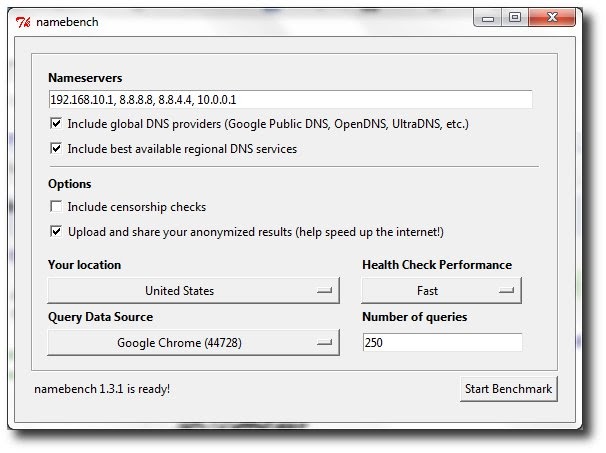Enable Include censorship checks option
Image resolution: width=606 pixels, height=453 pixels.
point(56,206)
